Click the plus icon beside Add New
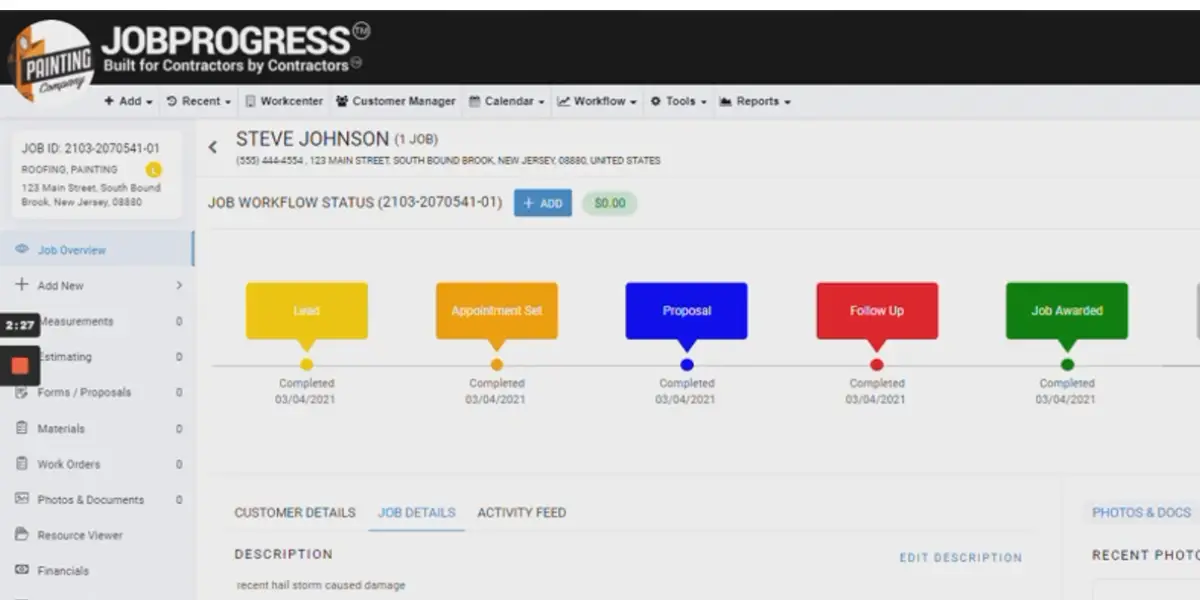This screenshot has height=600, width=1200. [22, 285]
